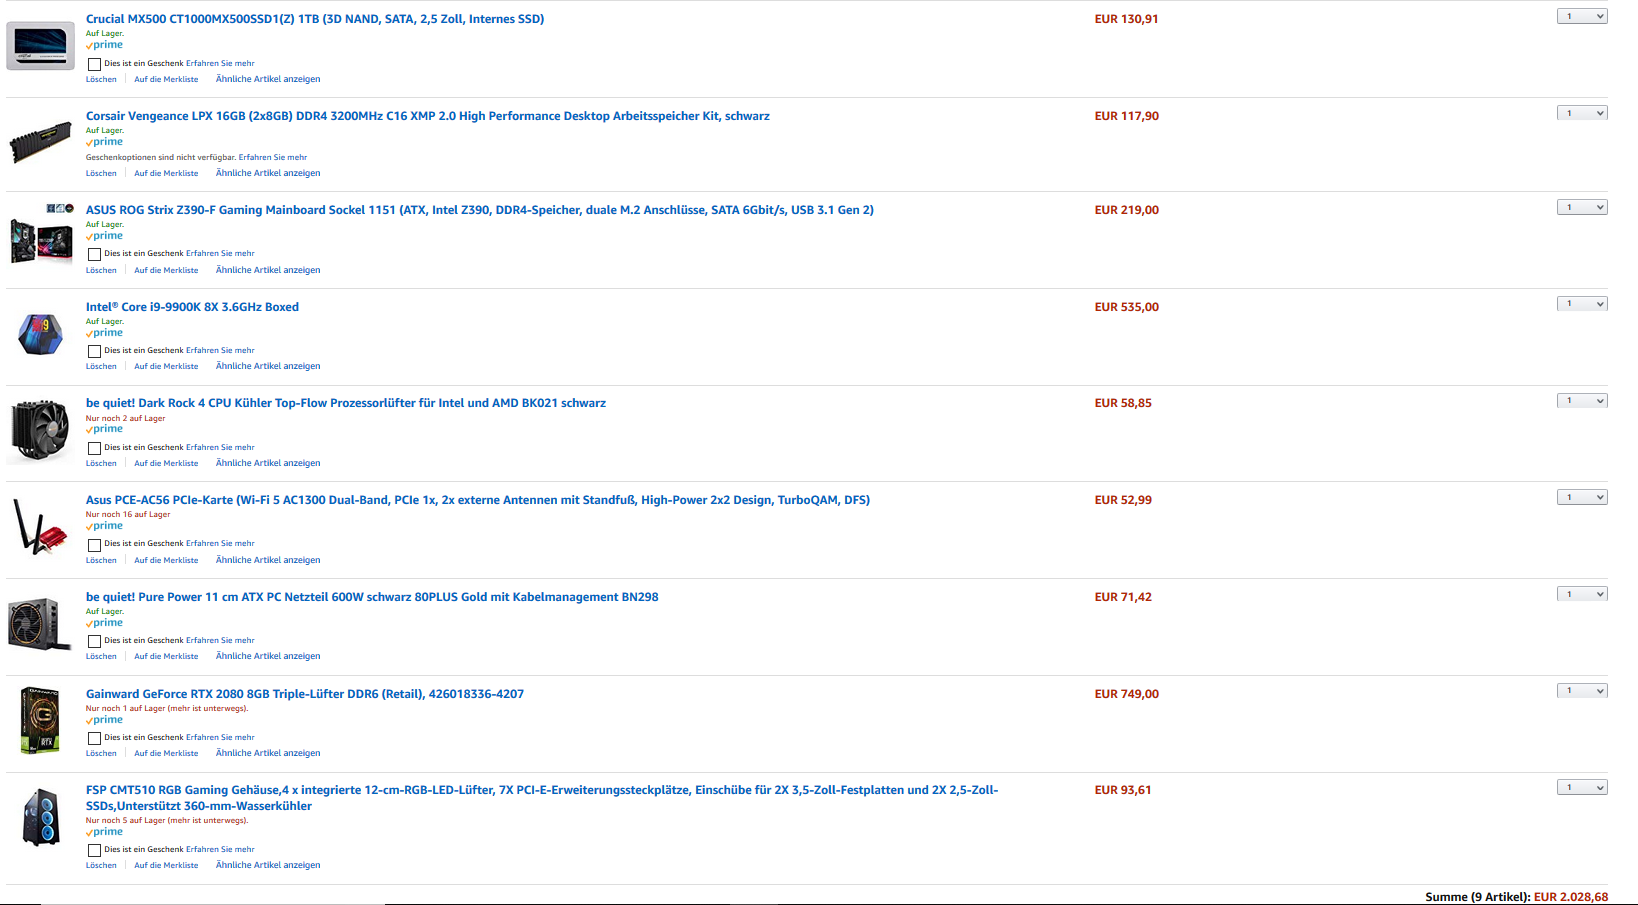1638x905 pixels.
Task: Move ASUS ROG Strix mainboard to Merkliste
Action: pyautogui.click(x=166, y=270)
